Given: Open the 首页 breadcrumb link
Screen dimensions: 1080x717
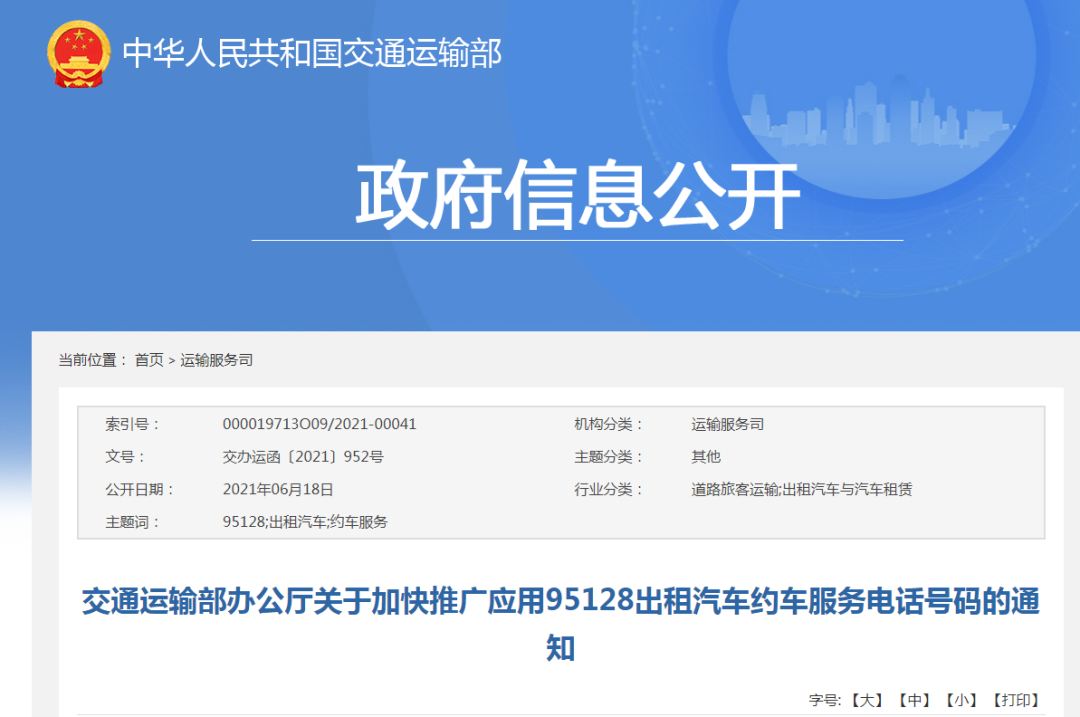Looking at the screenshot, I should (149, 360).
